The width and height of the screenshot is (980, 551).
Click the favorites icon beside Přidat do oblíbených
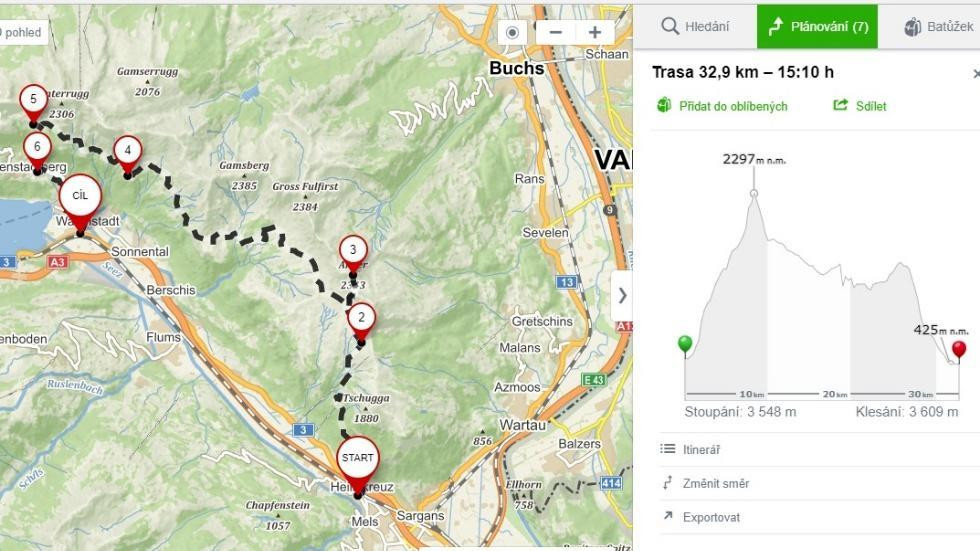click(664, 106)
